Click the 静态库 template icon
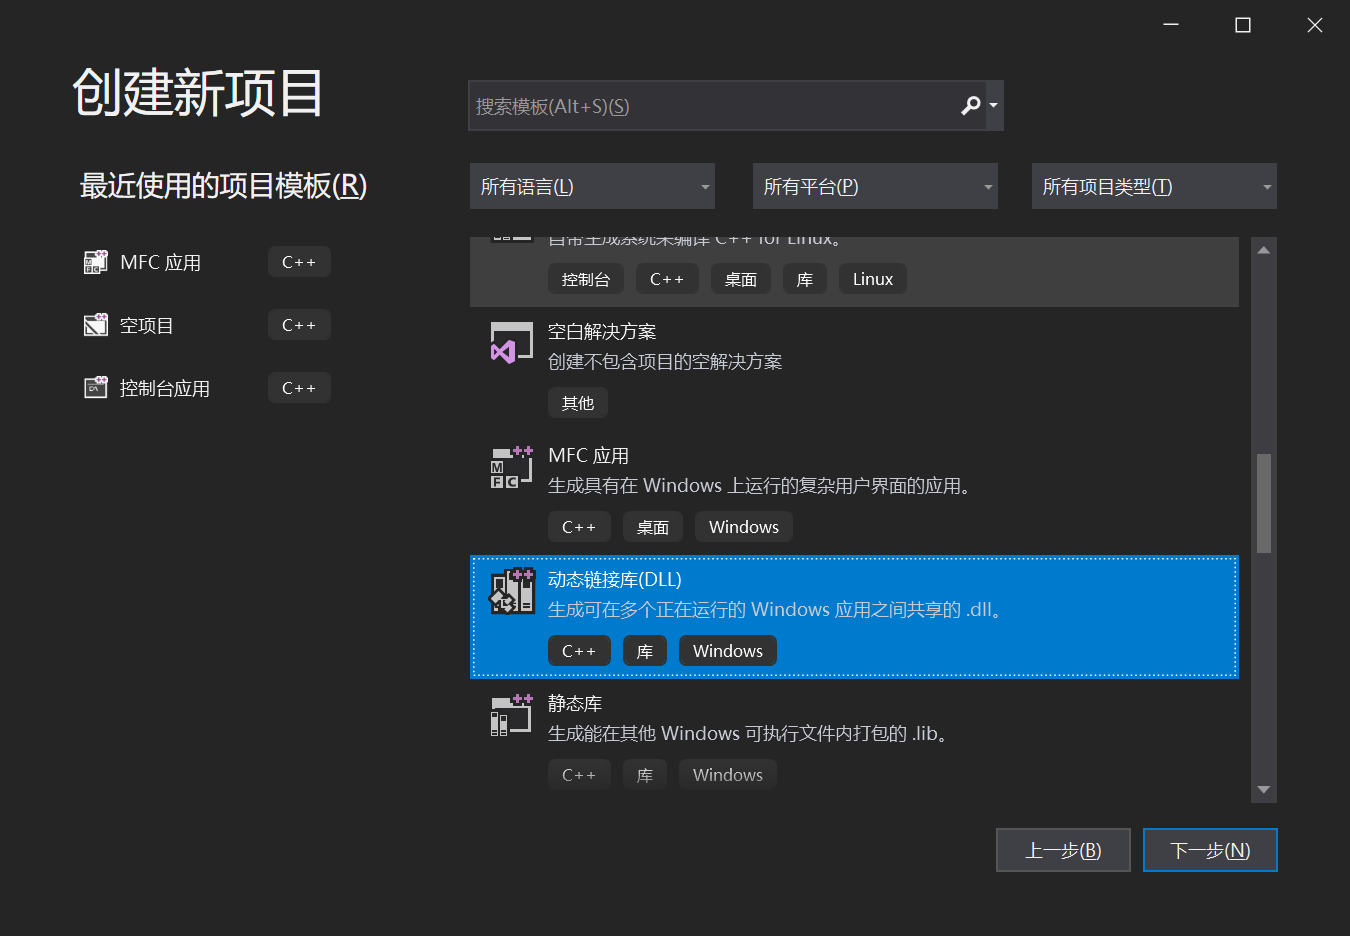This screenshot has width=1350, height=936. tap(511, 715)
